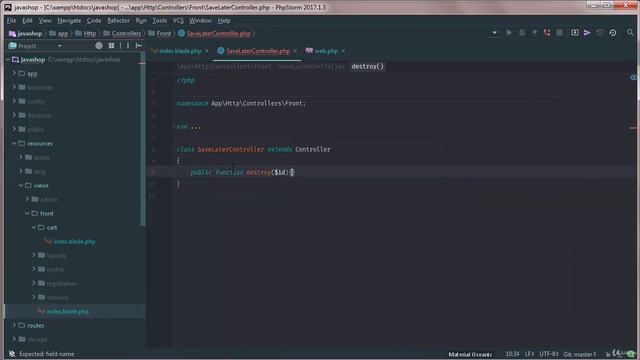Viewport: 640px width, 360px height.
Task: Click the Run play icon in the toolbar
Action: [x=509, y=33]
